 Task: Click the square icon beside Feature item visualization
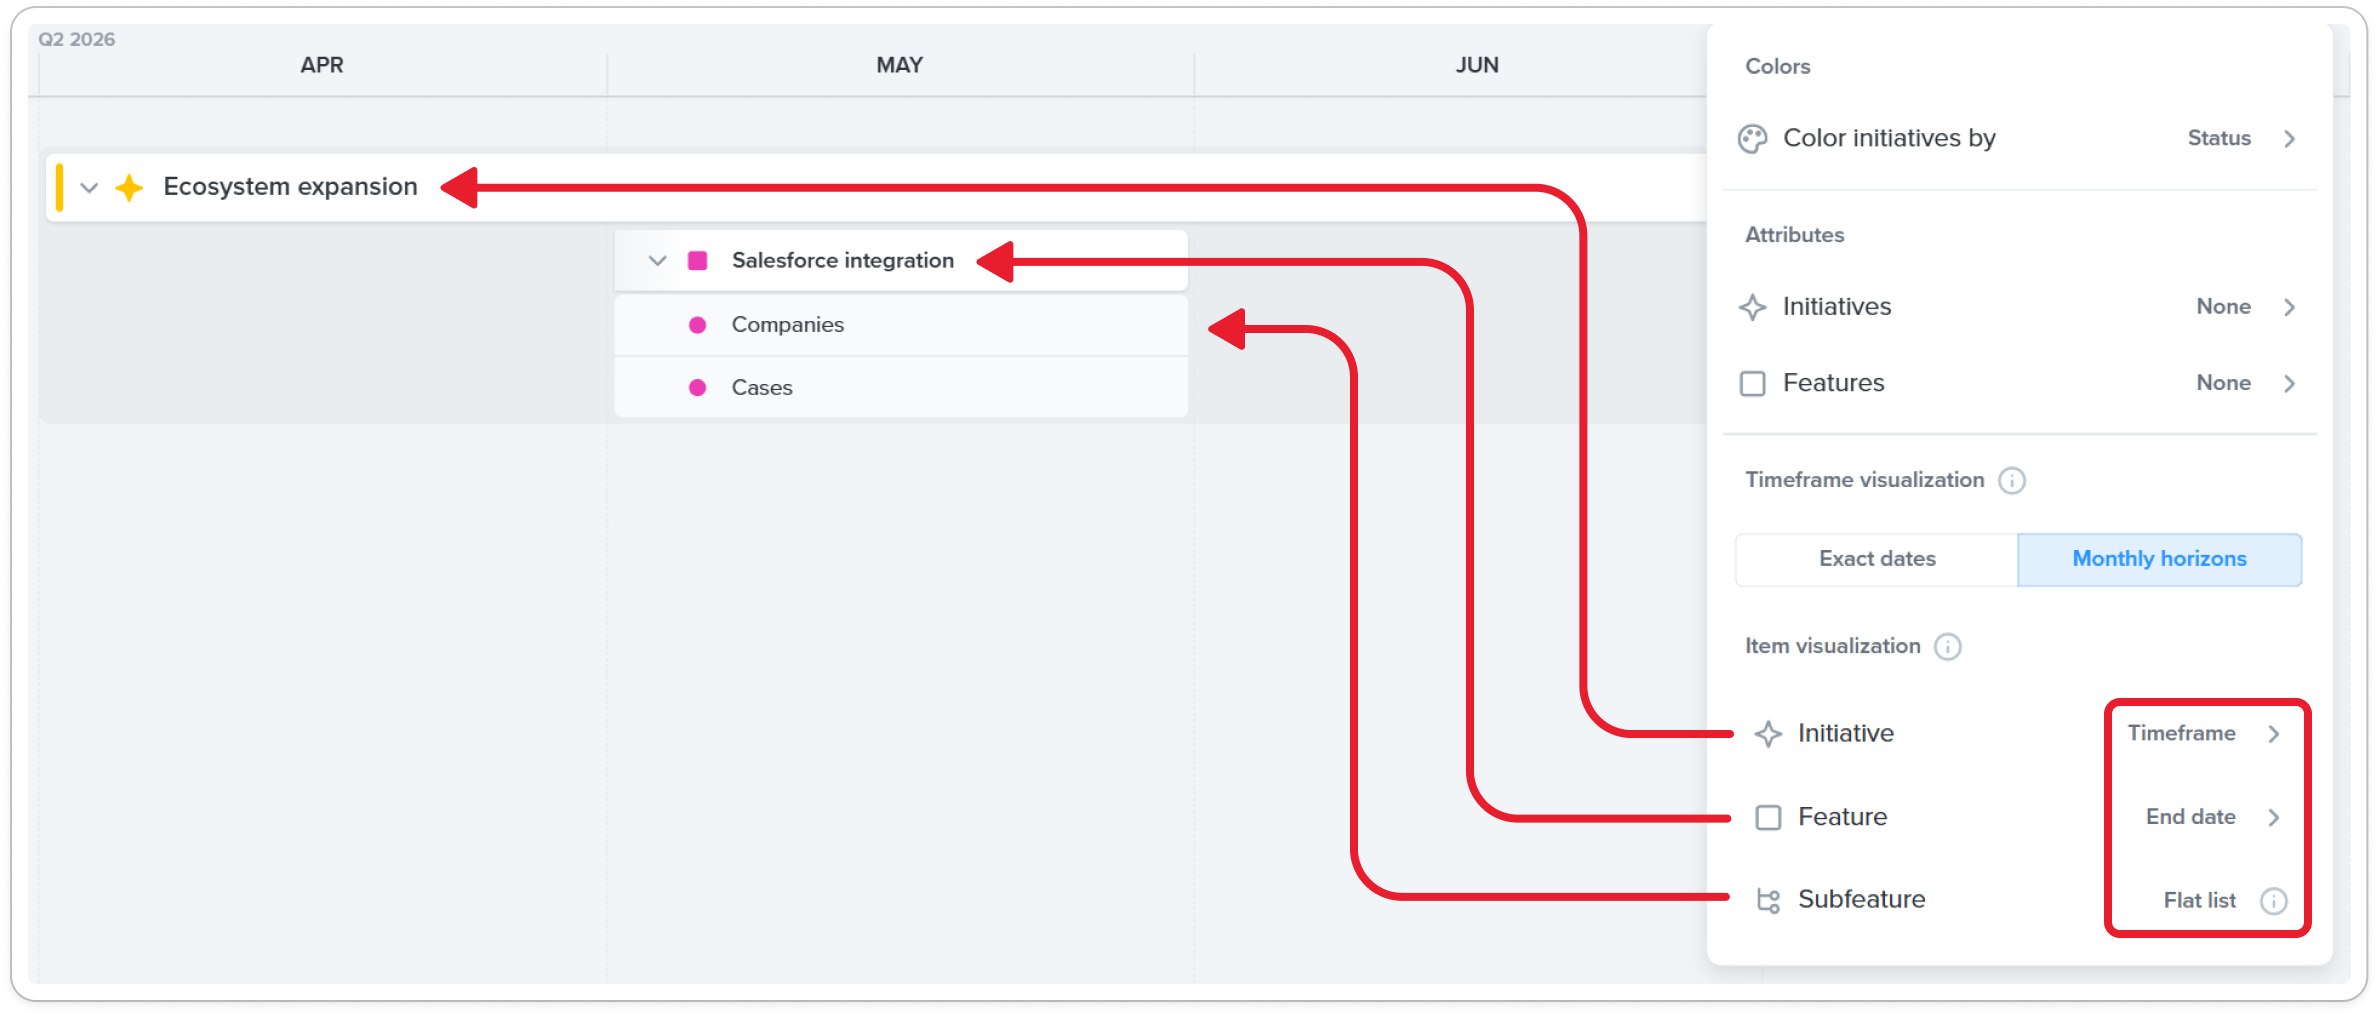point(1768,818)
